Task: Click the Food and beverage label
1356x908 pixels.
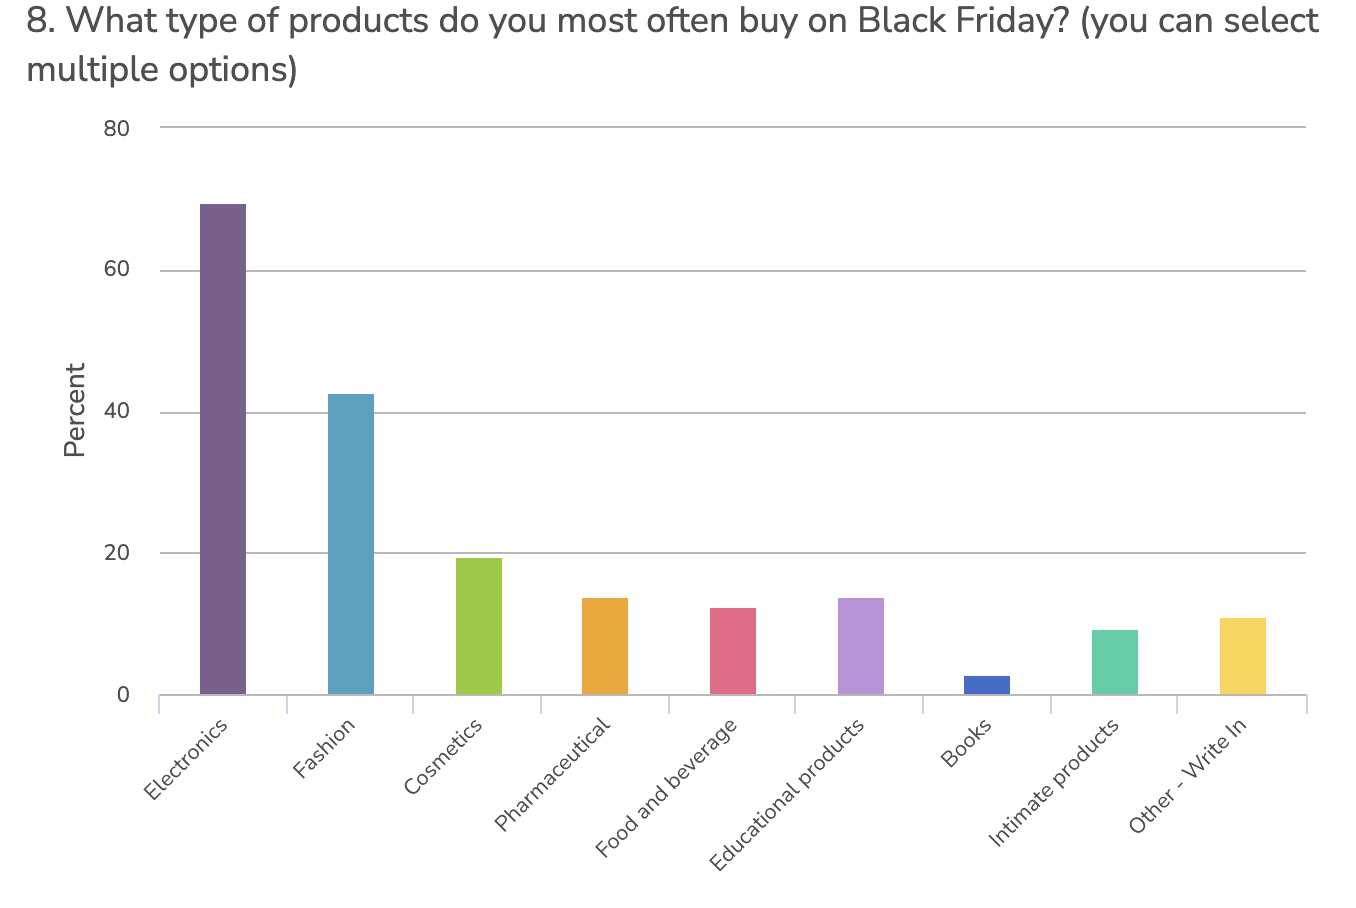Action: click(666, 788)
